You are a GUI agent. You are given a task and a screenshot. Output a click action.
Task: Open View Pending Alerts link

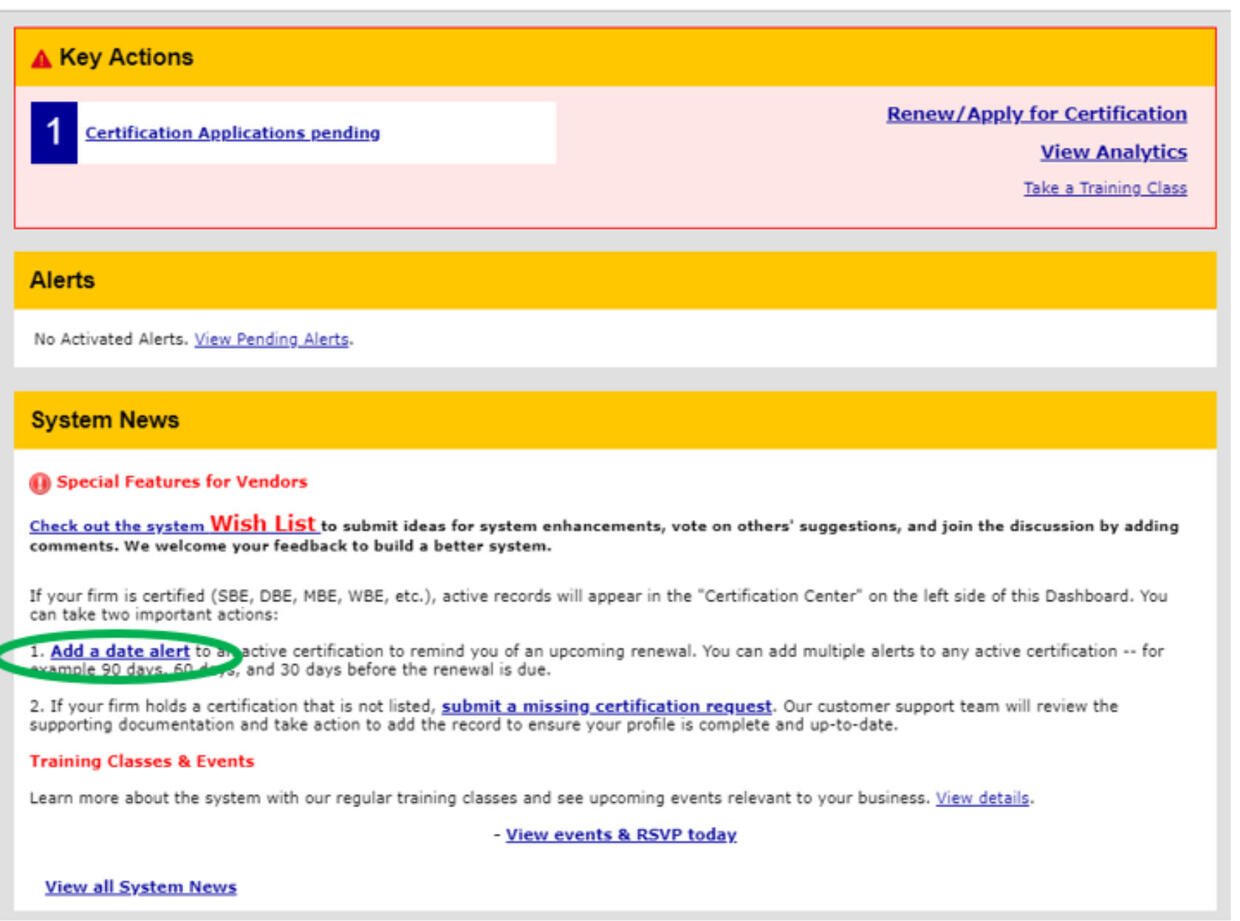pyautogui.click(x=271, y=339)
